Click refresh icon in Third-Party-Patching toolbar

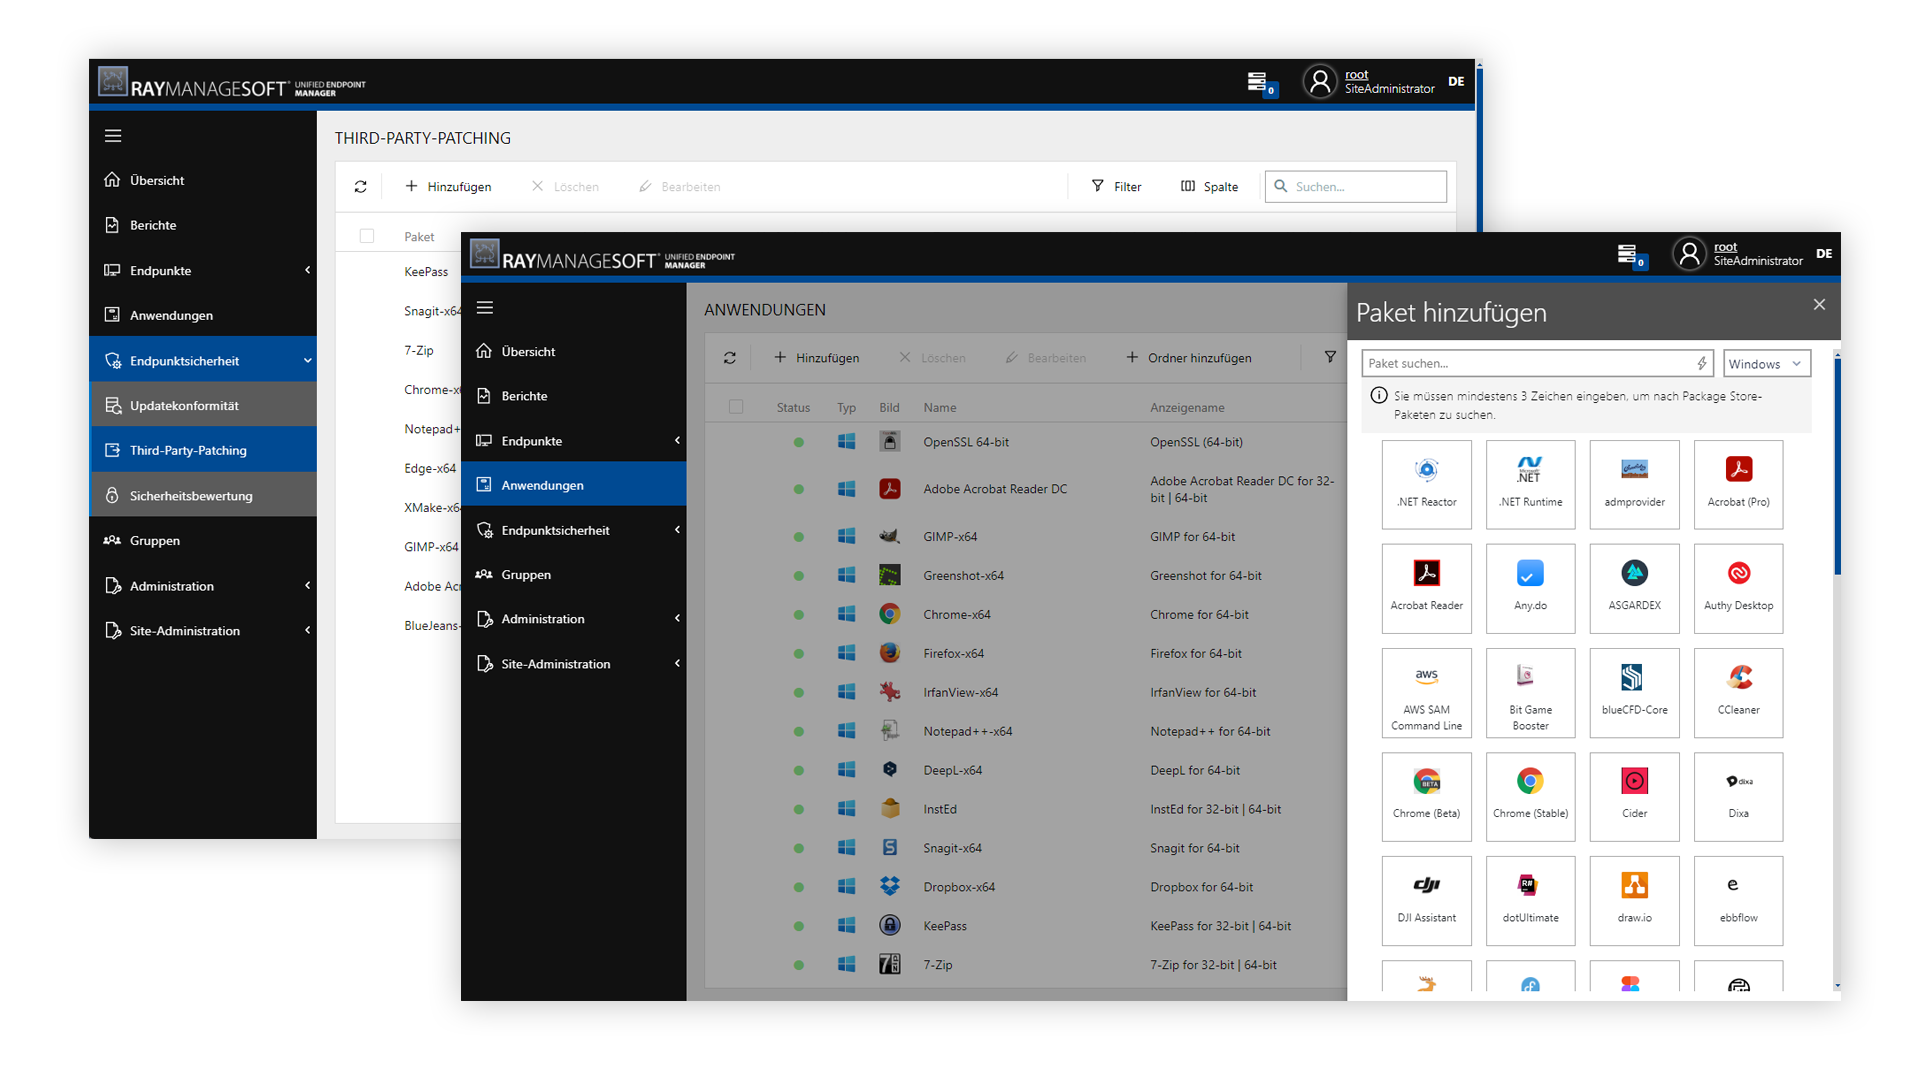click(x=360, y=187)
